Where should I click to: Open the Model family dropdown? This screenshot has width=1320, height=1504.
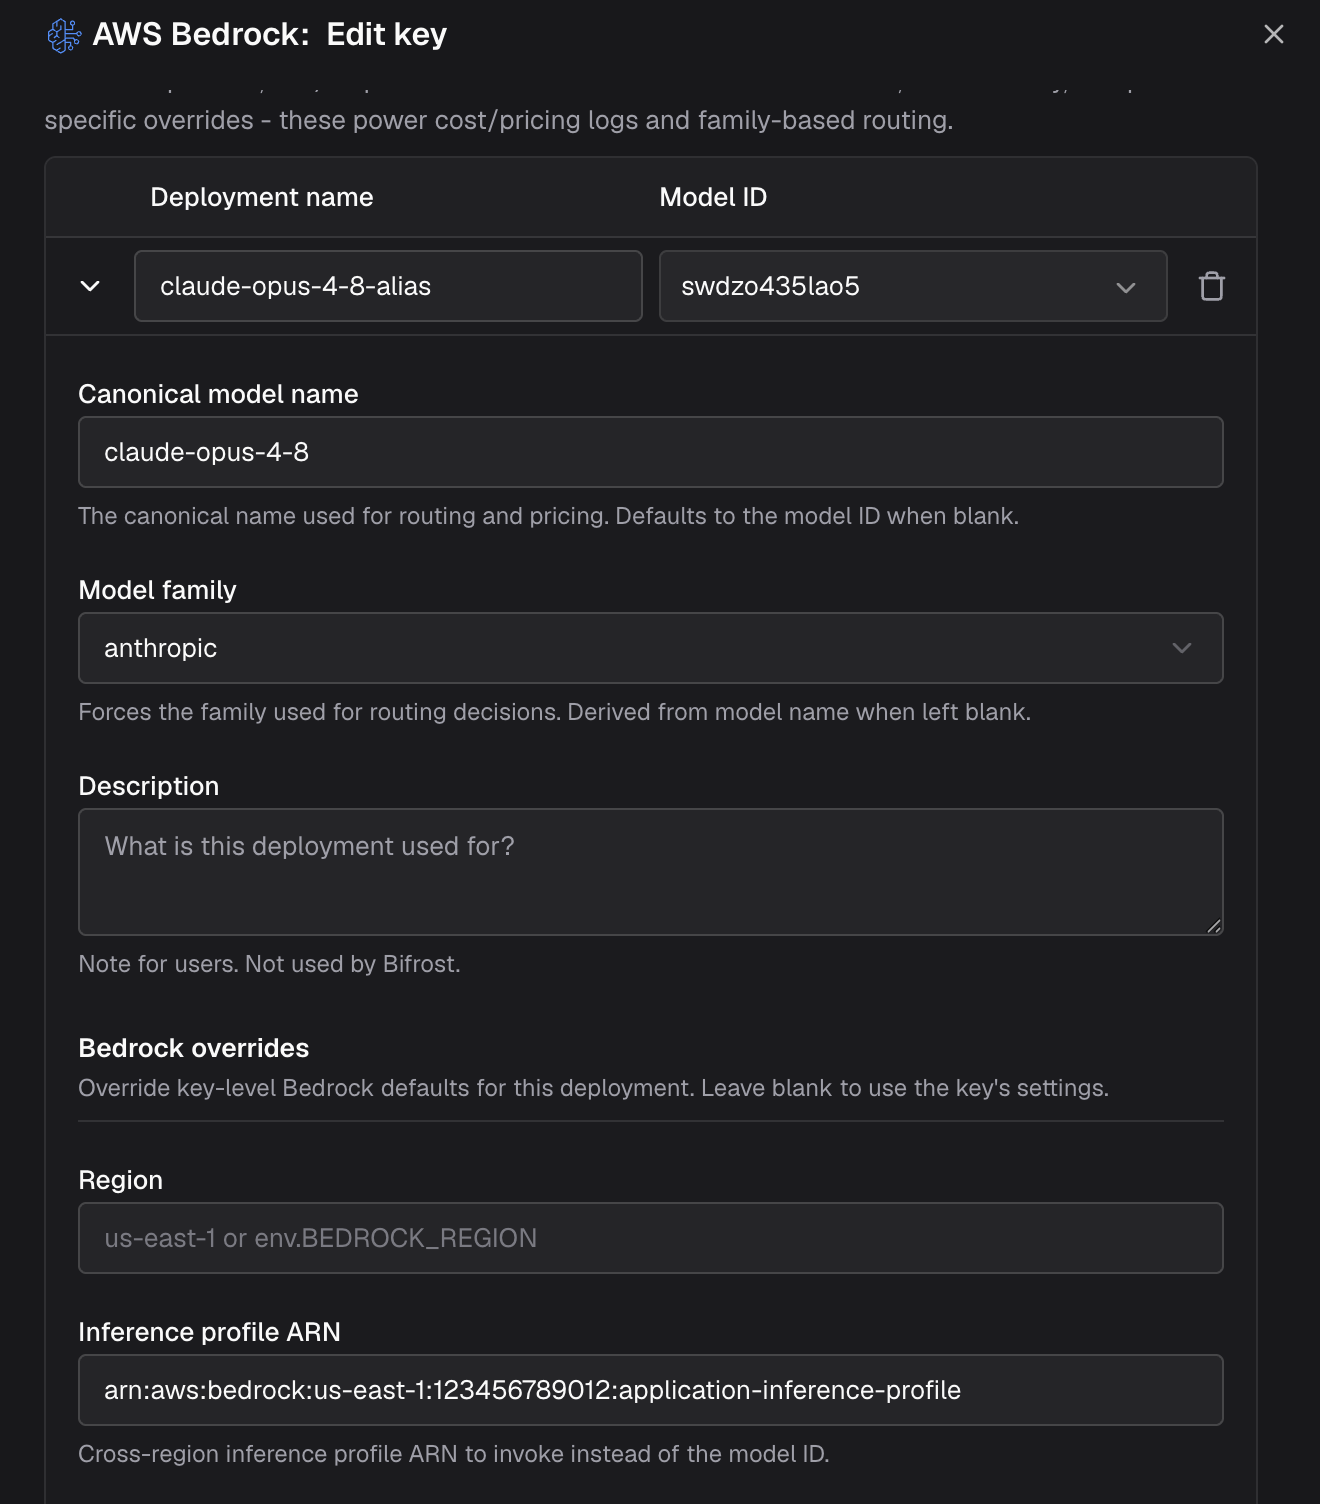[x=651, y=648]
